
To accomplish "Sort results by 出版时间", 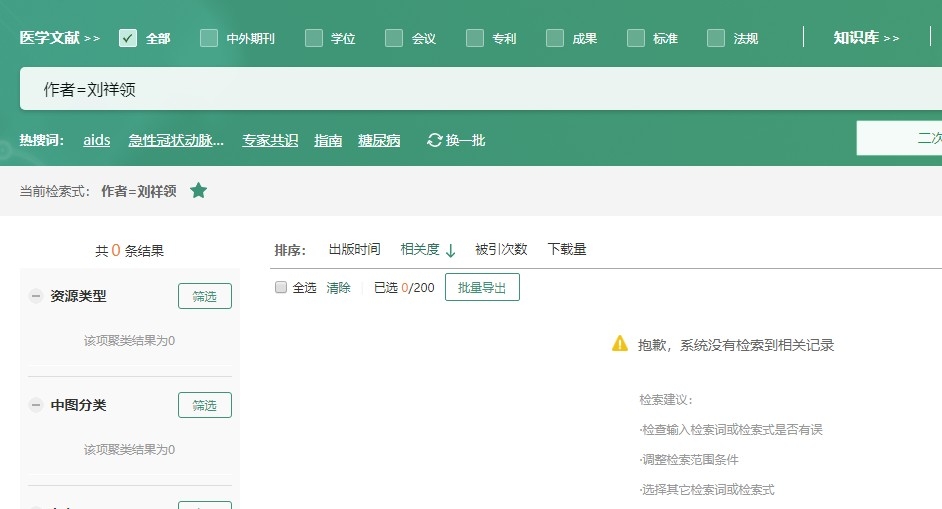I will point(354,249).
